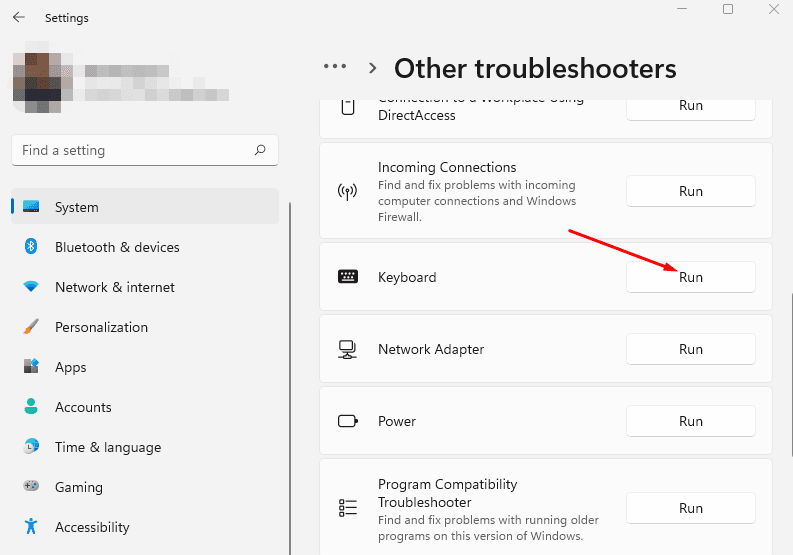Open Network & internet settings
The height and width of the screenshot is (555, 793).
pyautogui.click(x=145, y=287)
